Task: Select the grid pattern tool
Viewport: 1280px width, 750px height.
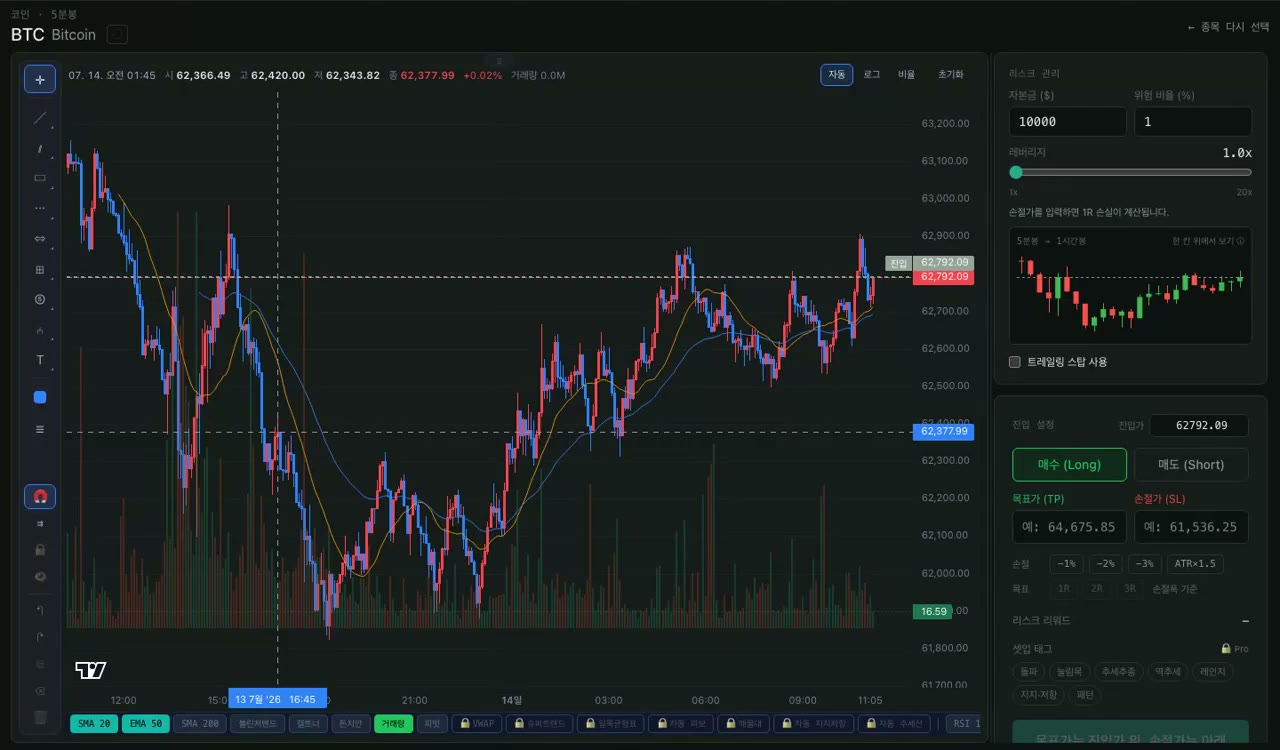Action: pyautogui.click(x=40, y=269)
